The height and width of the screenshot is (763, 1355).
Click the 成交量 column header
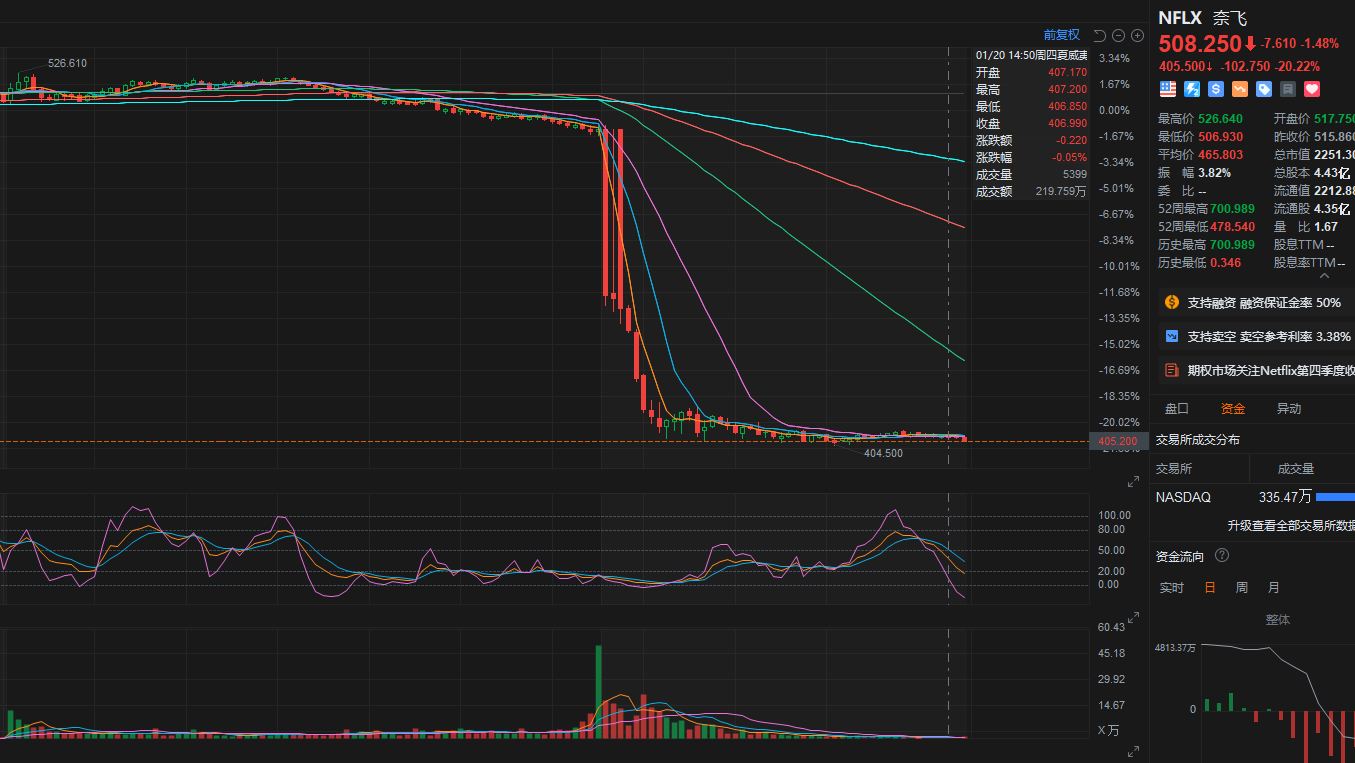coord(1296,468)
